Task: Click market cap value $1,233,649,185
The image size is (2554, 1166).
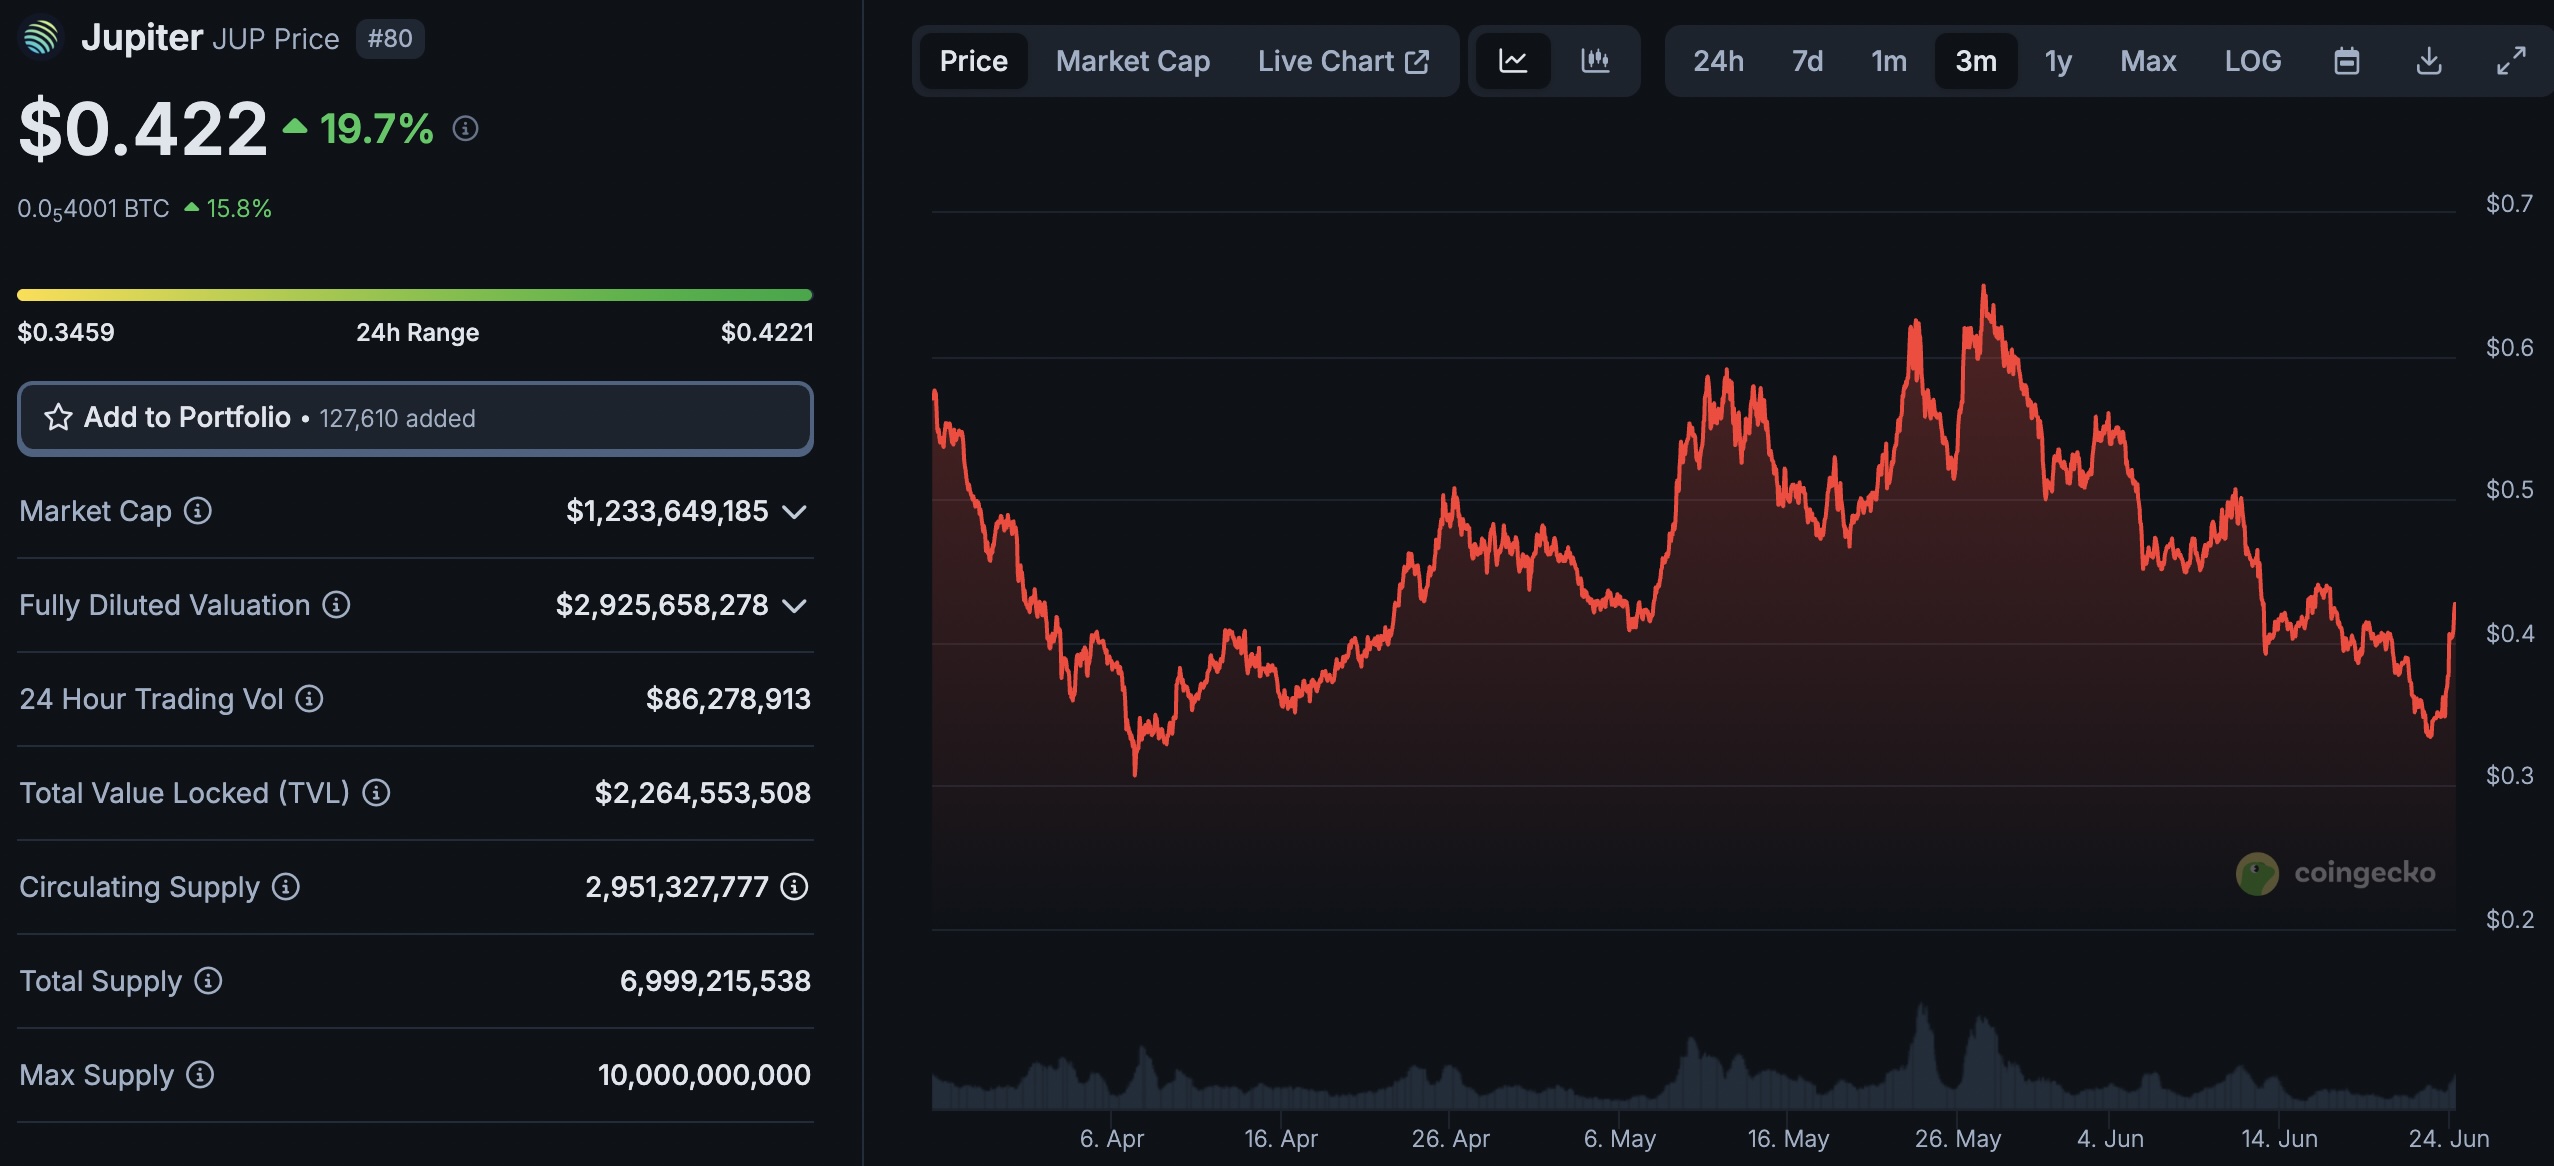Action: point(667,511)
